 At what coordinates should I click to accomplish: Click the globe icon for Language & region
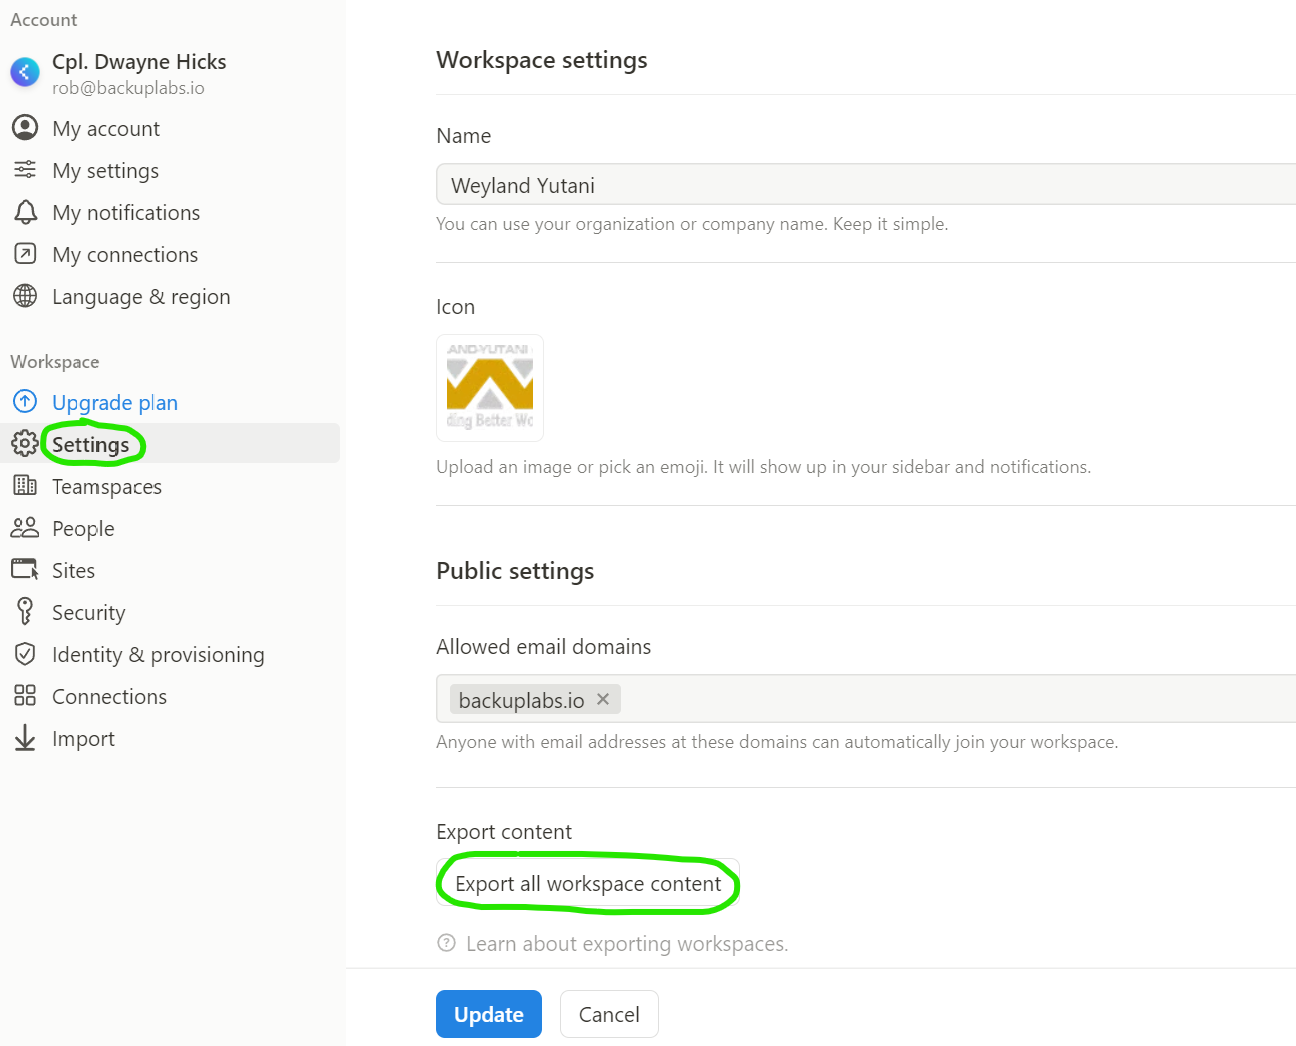click(25, 296)
